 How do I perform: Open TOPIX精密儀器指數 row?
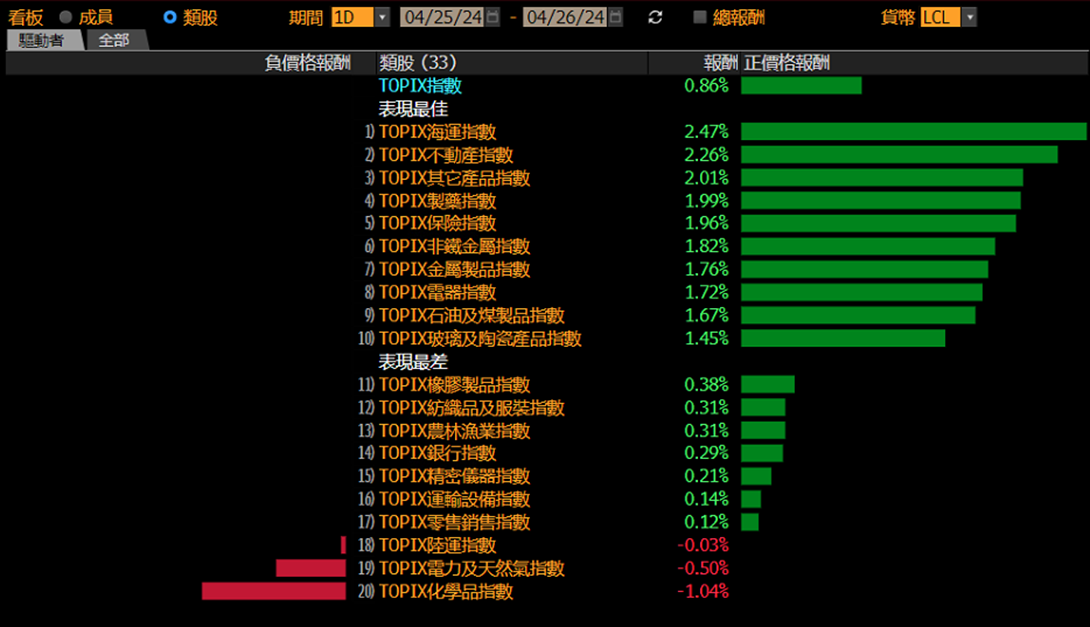click(454, 476)
